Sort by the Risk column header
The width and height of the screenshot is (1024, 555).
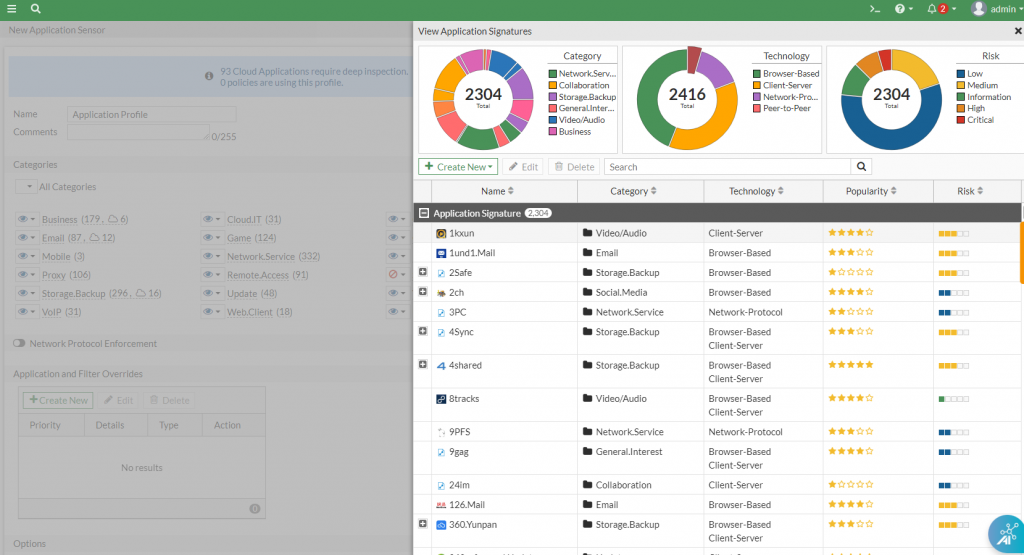pyautogui.click(x=970, y=191)
